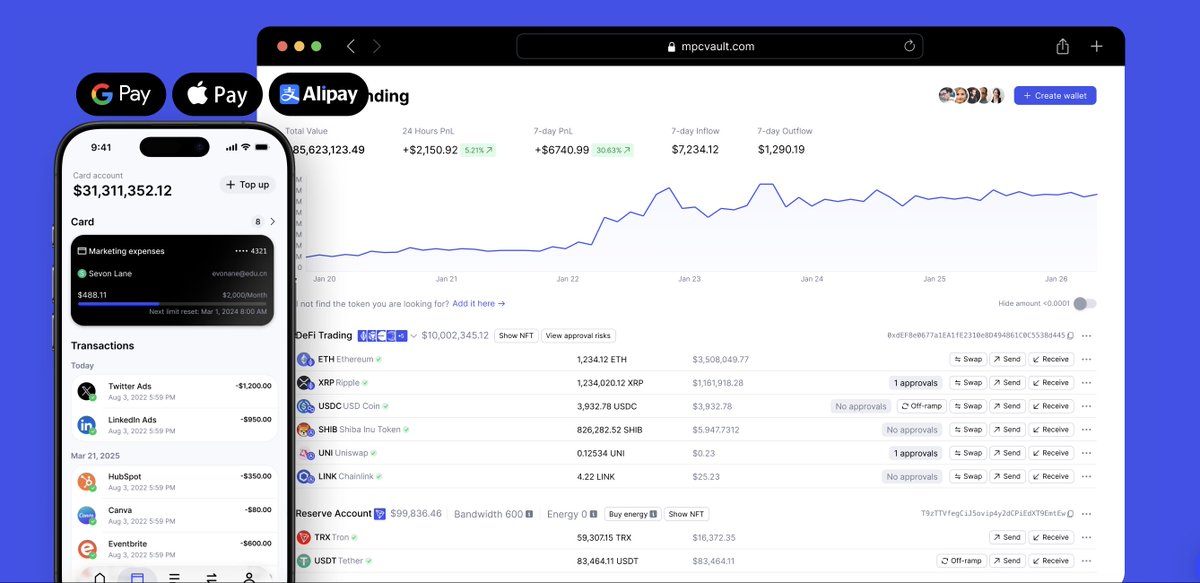Send TRX using its Send button
The image size is (1200, 583).
point(1007,537)
